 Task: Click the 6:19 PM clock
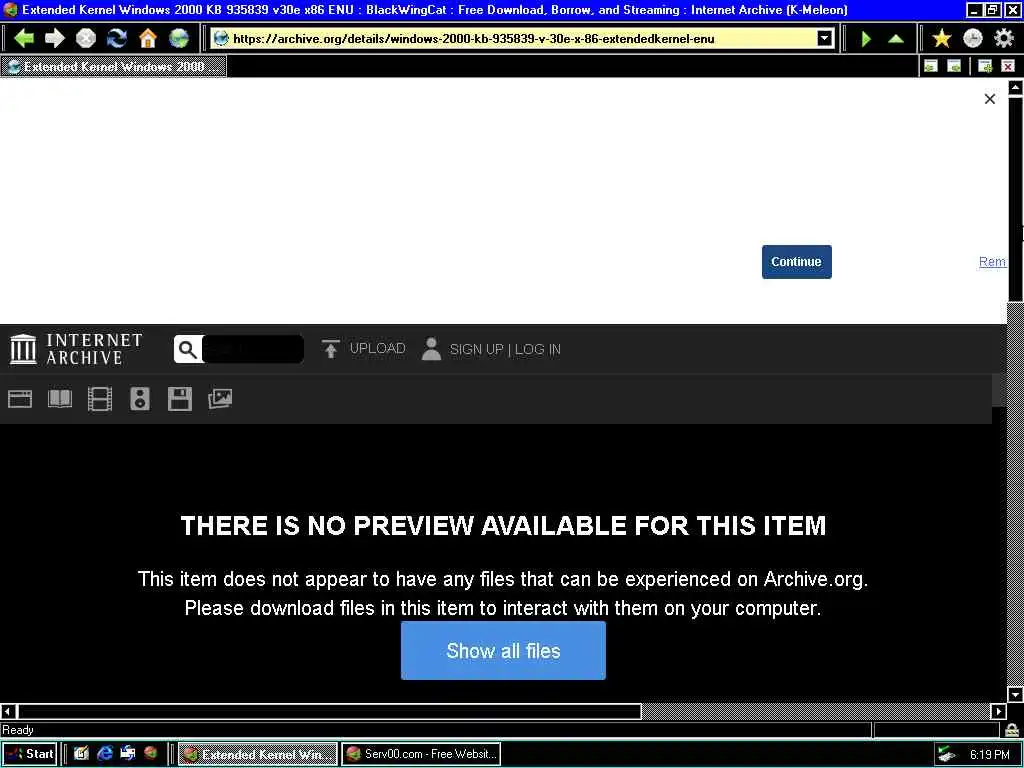click(x=990, y=754)
